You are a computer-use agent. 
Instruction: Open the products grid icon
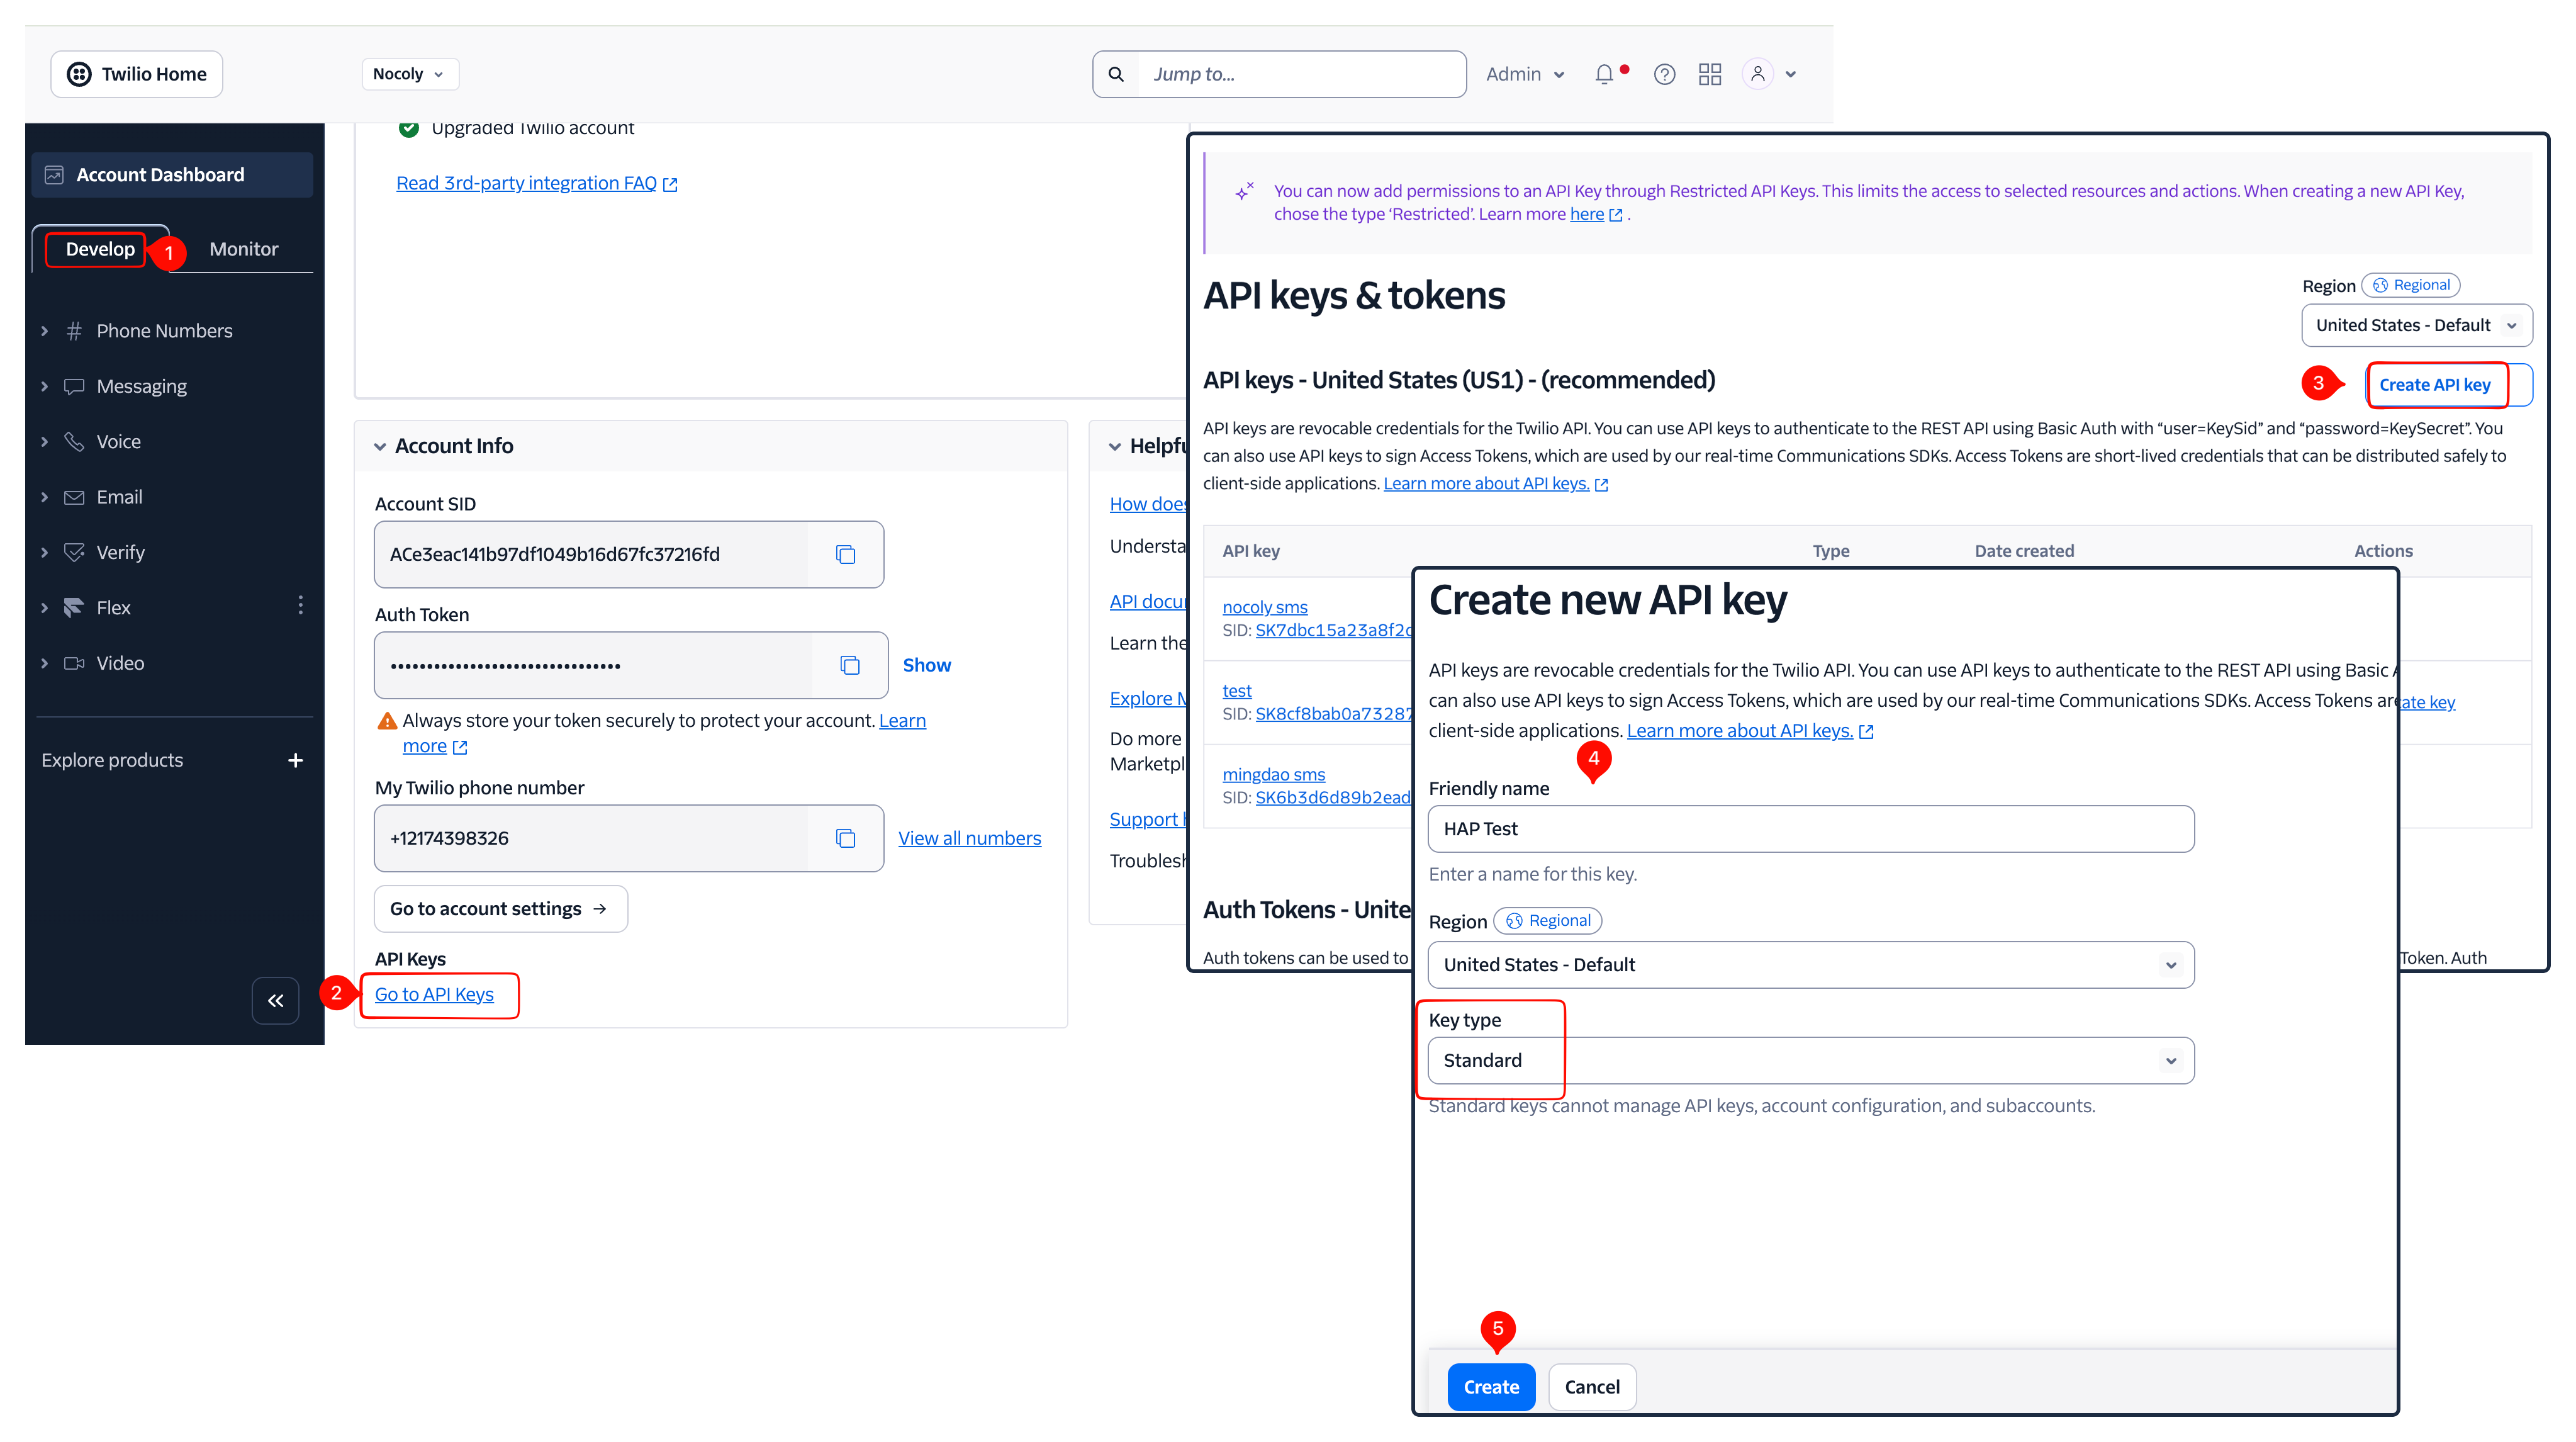pos(1710,74)
